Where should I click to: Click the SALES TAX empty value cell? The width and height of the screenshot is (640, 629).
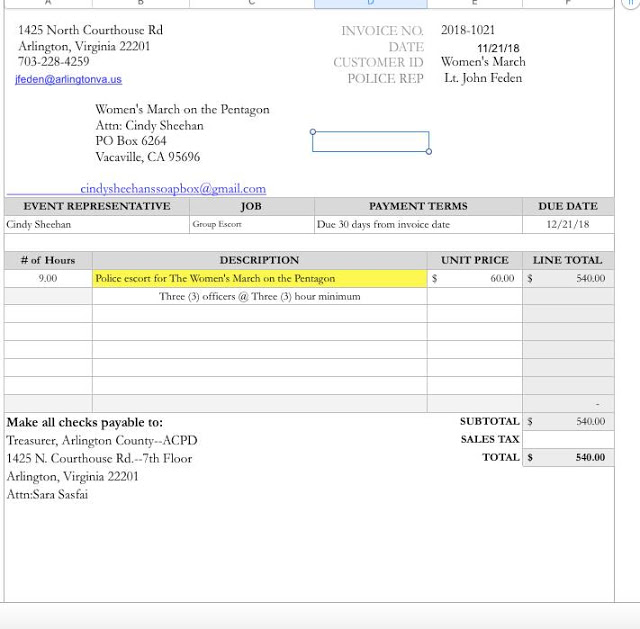coord(568,440)
